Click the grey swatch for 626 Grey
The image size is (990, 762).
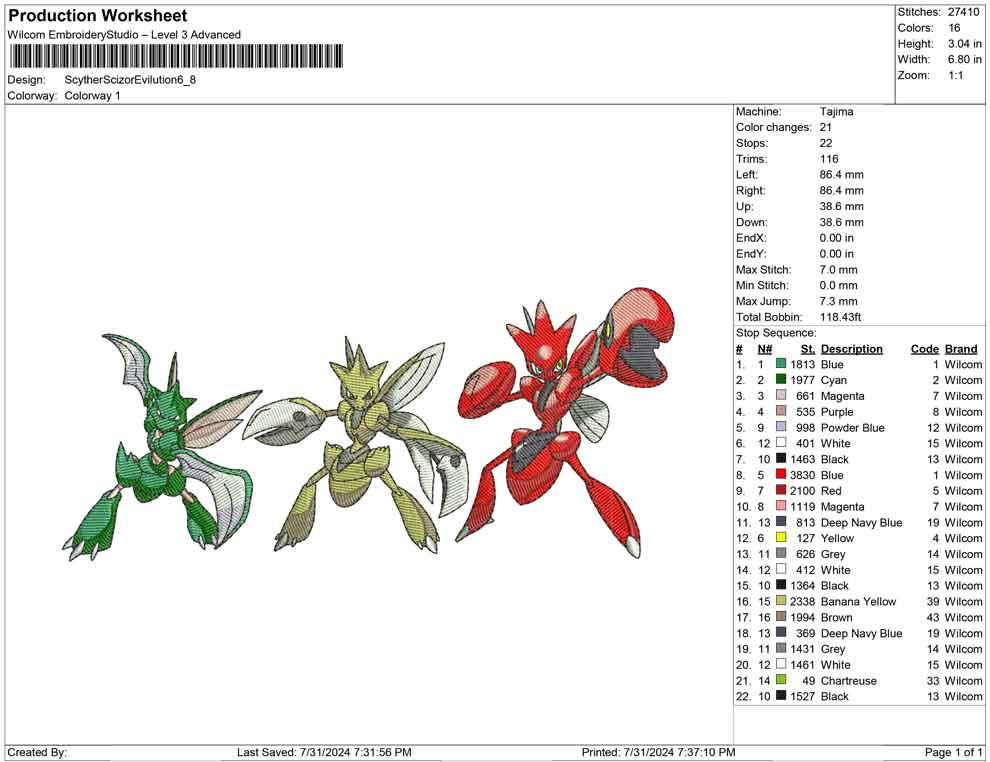781,554
